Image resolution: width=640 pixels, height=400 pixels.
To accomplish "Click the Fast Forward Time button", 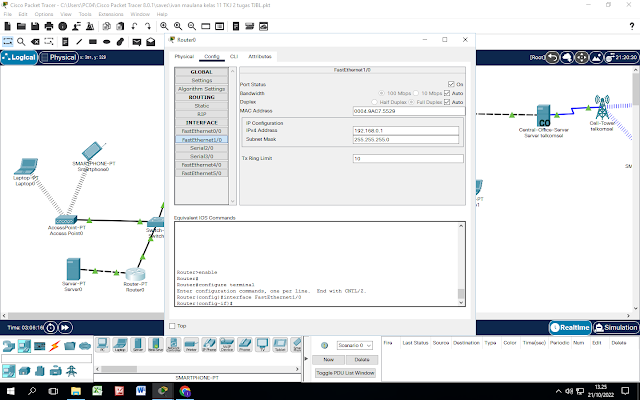I will 65,327.
